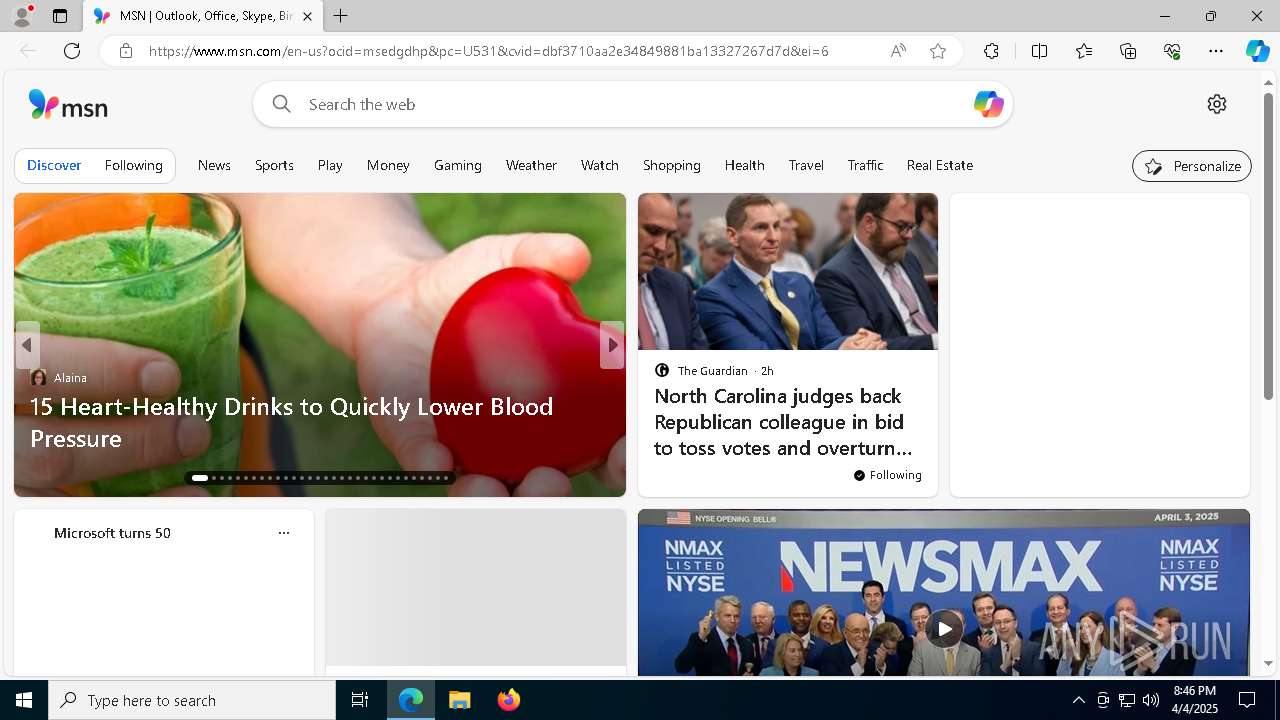
Task: Open the taskbar clock showing 8:46 PM
Action: (x=1195, y=700)
